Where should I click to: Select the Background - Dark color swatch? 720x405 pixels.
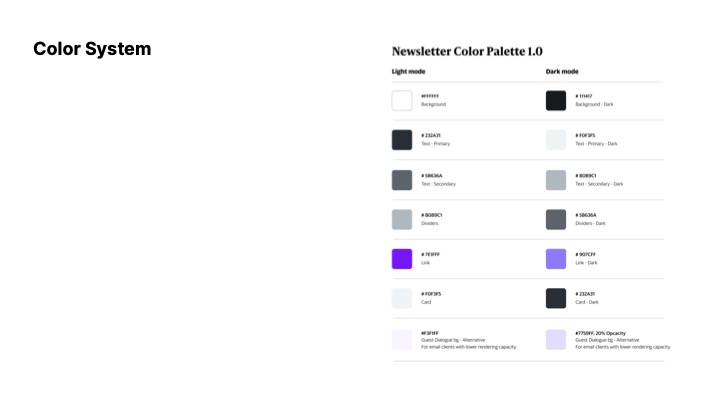(x=556, y=101)
